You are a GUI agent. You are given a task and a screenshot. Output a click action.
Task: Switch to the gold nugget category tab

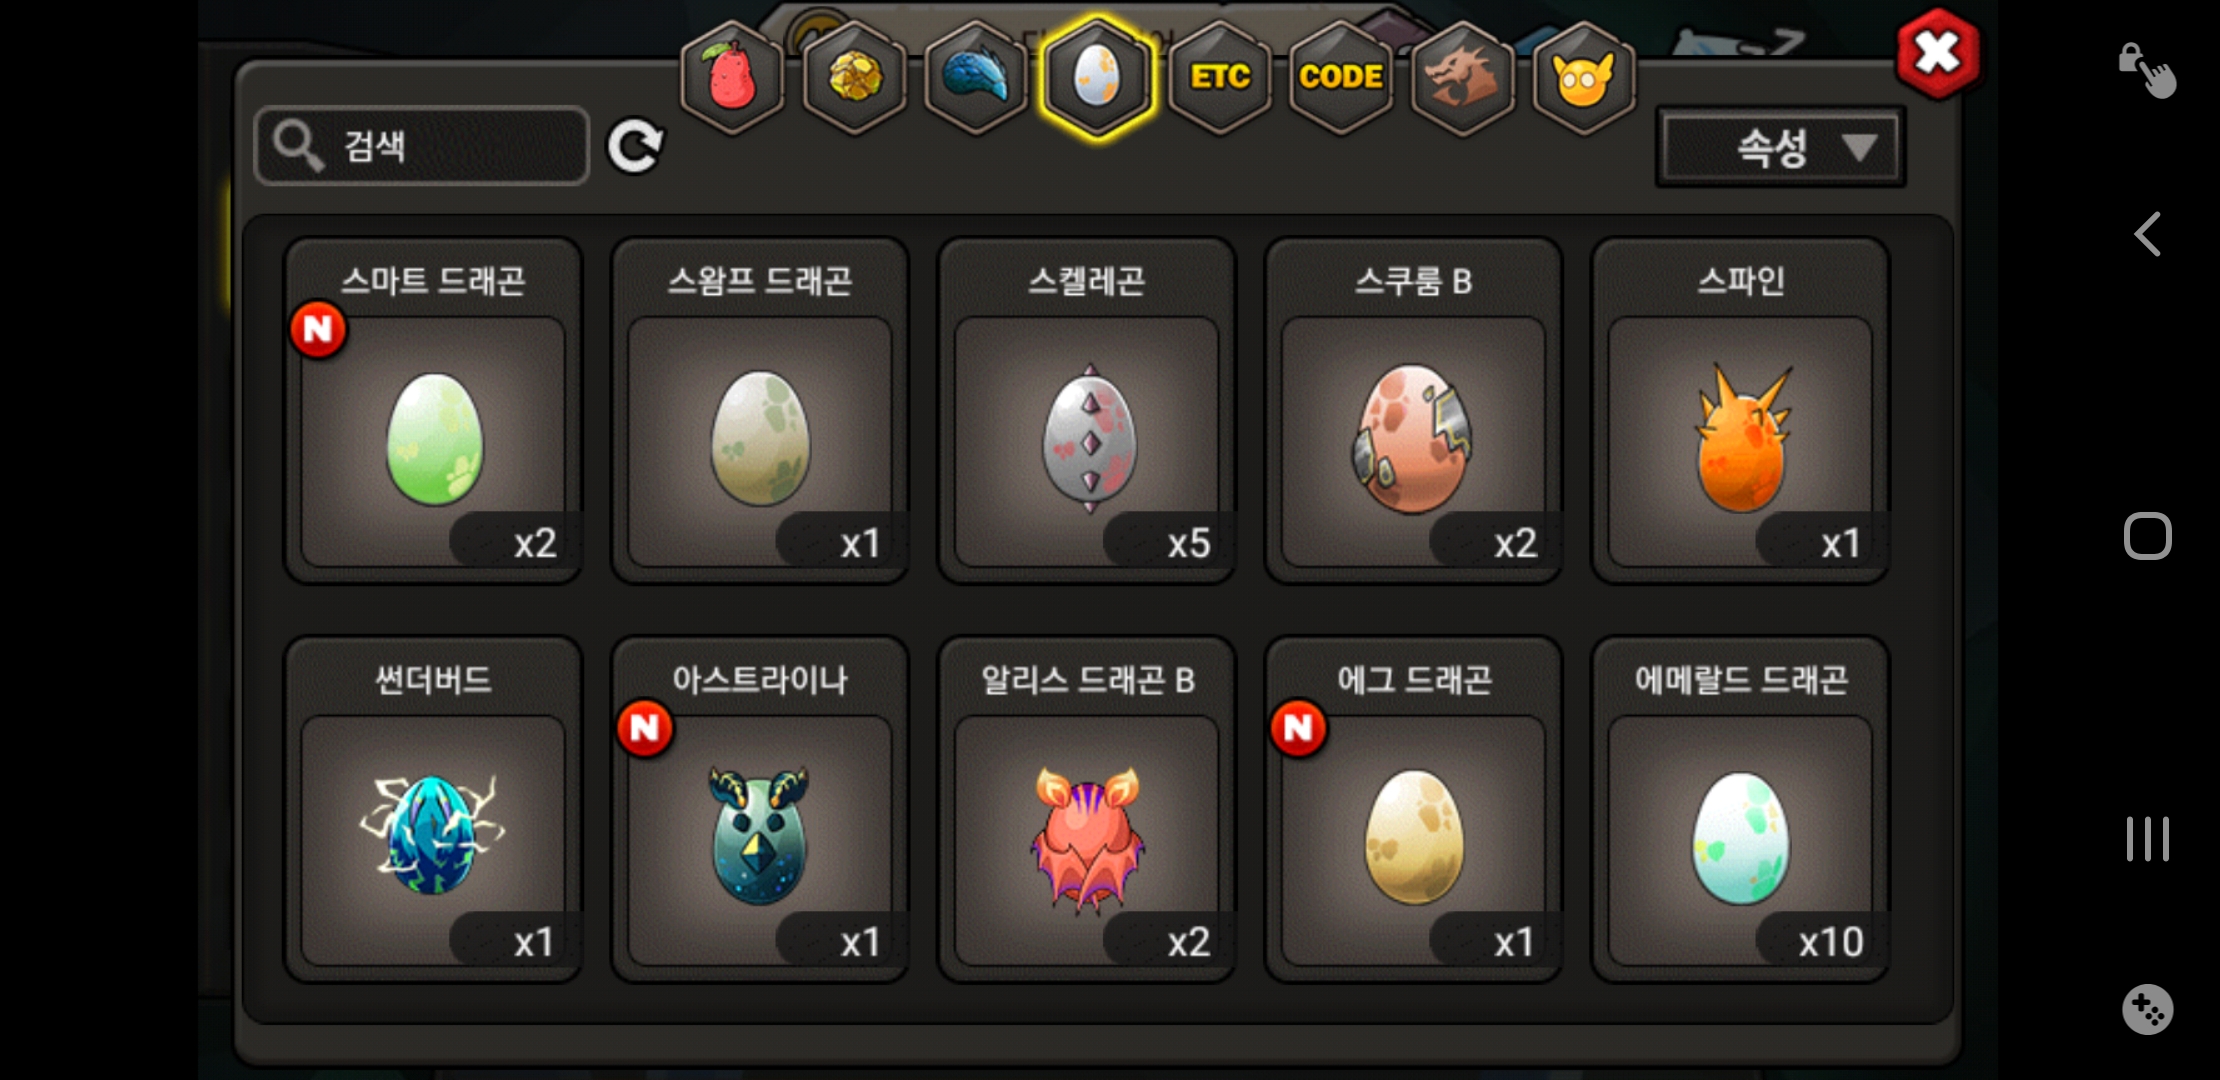(855, 77)
